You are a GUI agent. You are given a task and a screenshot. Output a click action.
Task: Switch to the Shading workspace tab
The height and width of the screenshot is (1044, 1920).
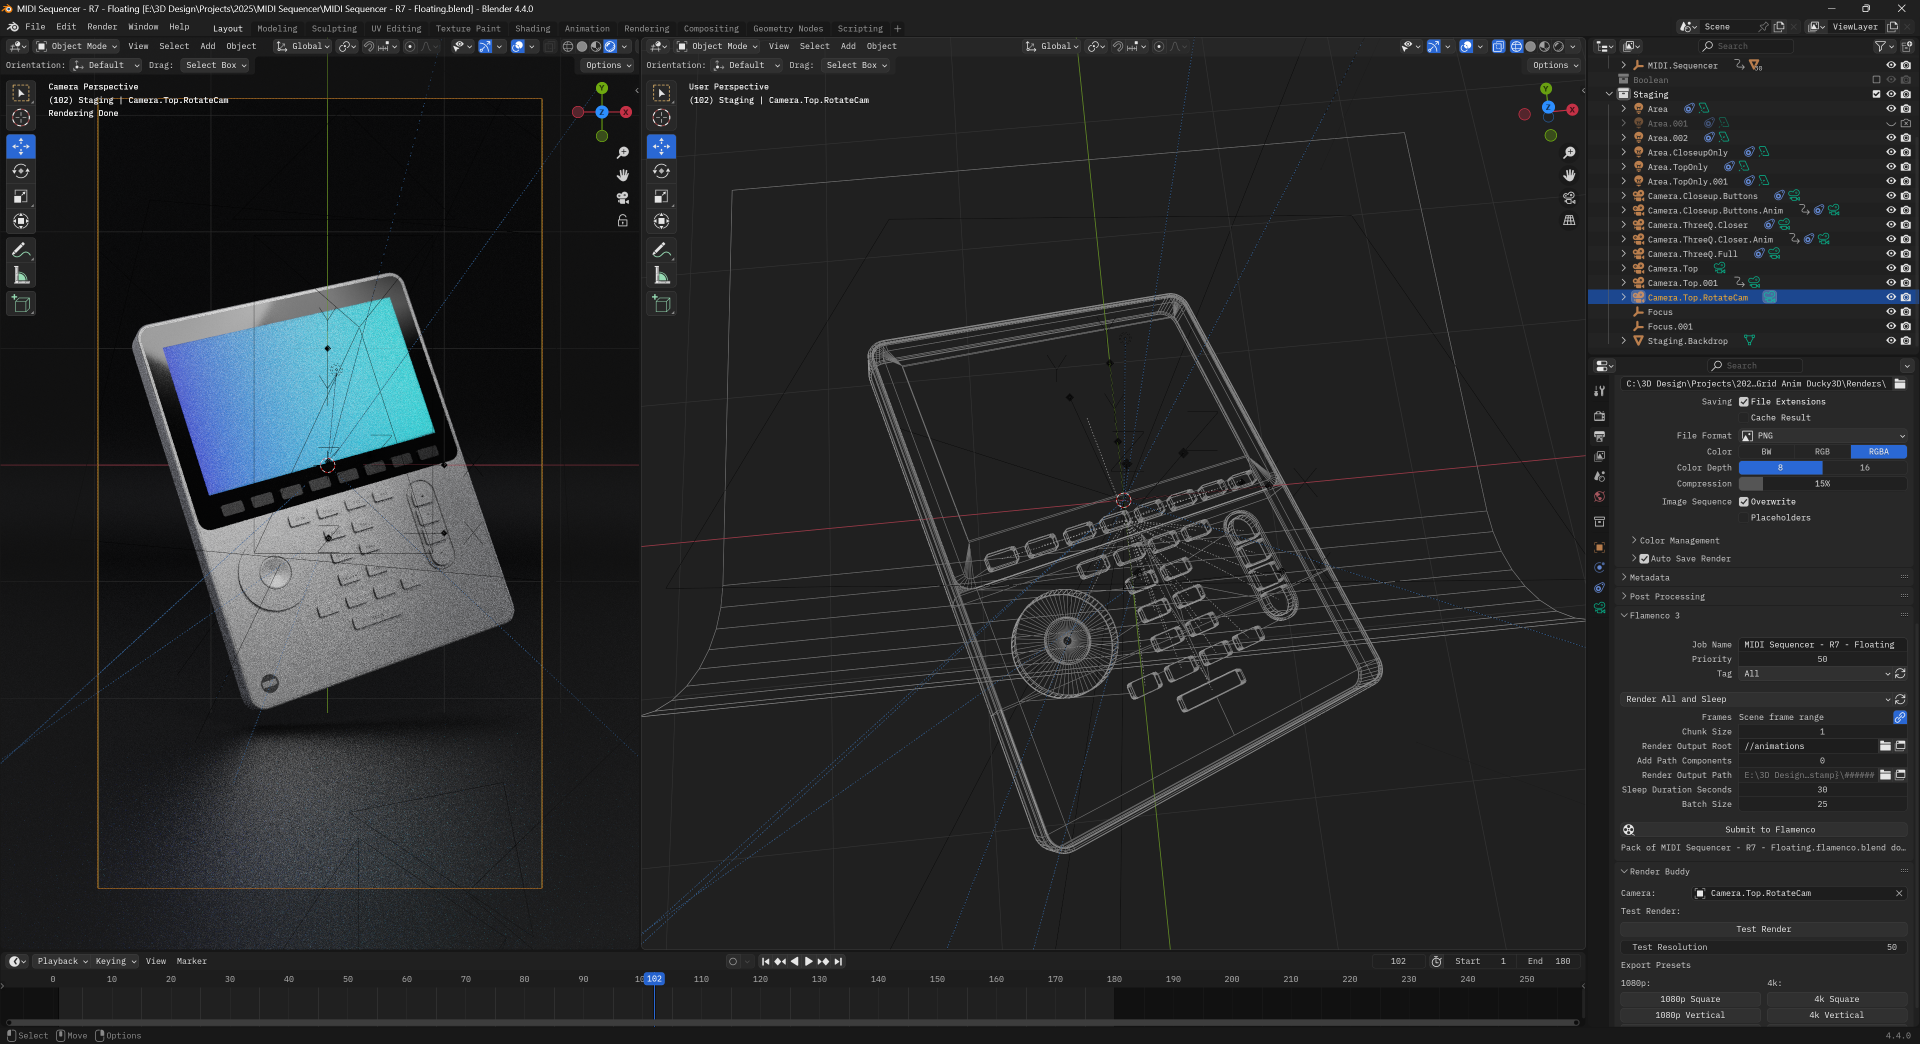click(x=532, y=28)
